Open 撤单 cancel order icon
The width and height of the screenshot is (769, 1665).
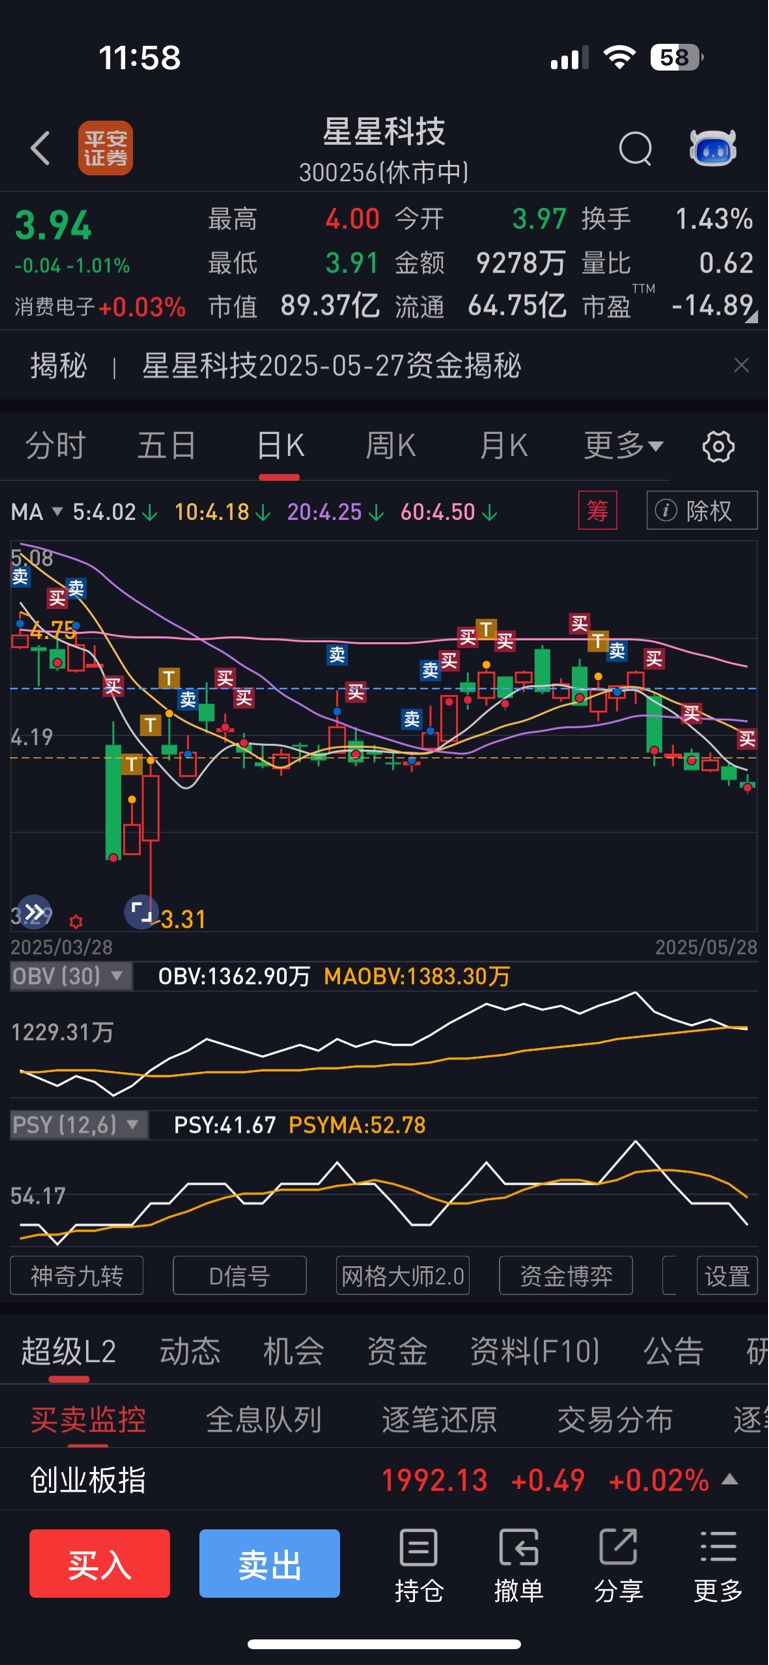point(518,1566)
